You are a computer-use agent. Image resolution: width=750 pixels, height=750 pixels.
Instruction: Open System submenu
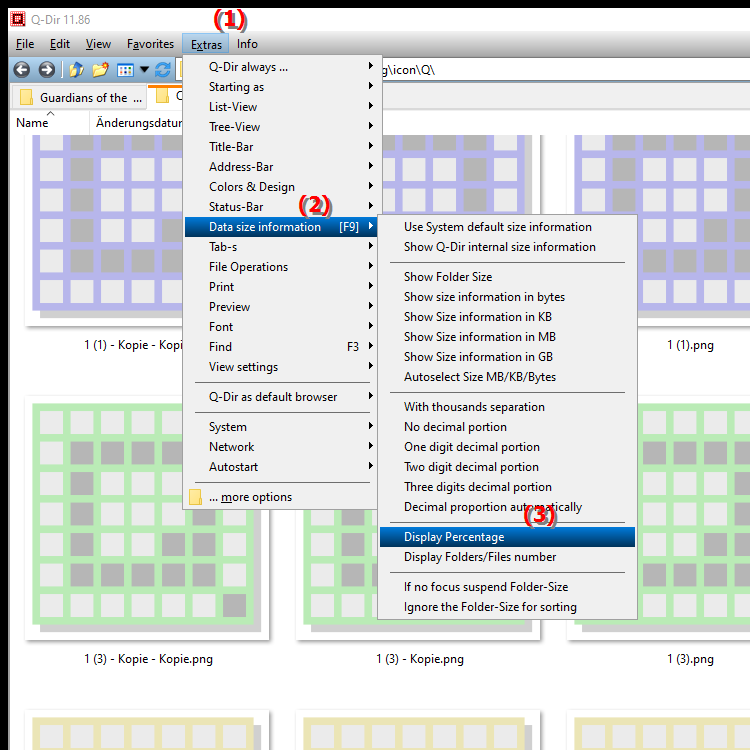[x=281, y=427]
